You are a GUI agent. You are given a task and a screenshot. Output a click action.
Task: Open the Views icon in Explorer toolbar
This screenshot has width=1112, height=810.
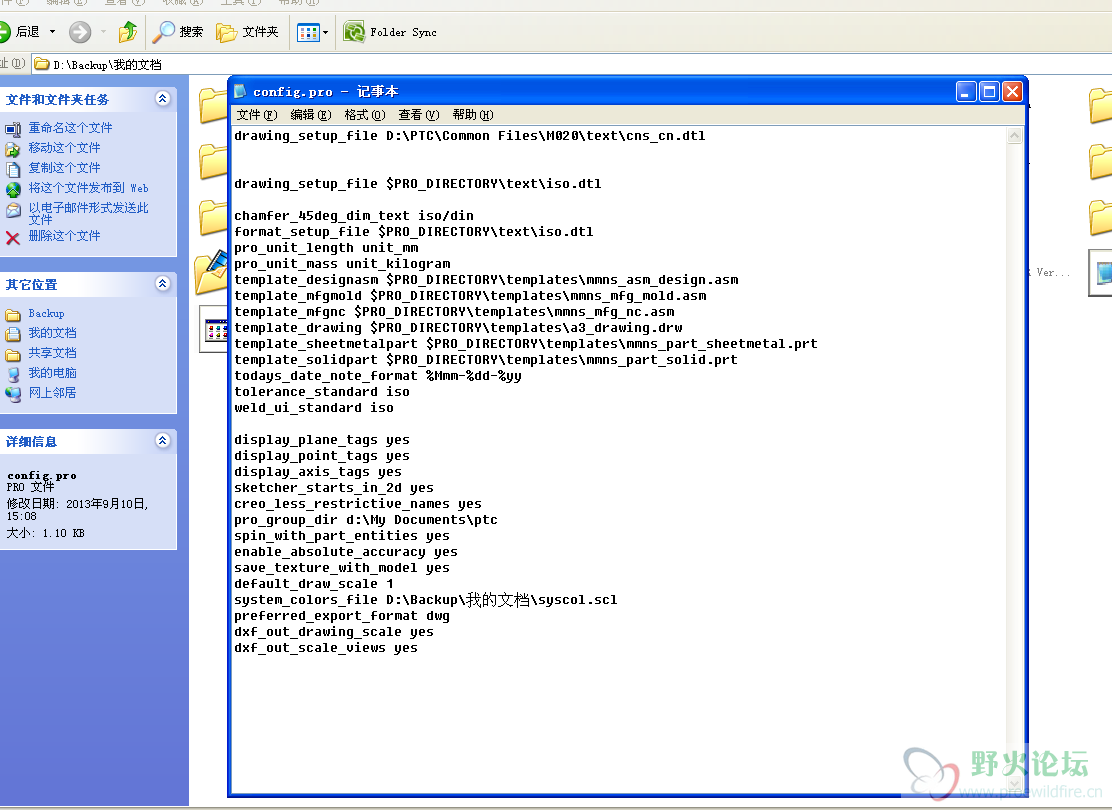(x=308, y=33)
